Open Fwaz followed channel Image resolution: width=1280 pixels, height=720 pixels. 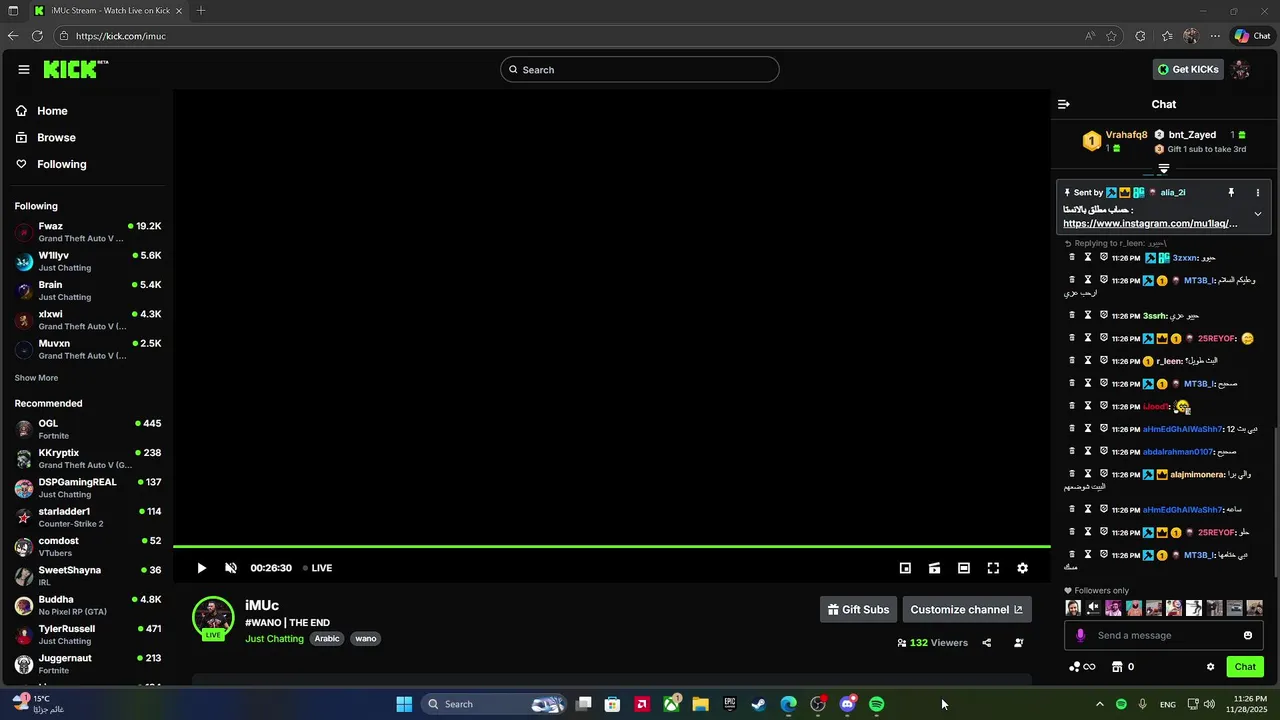pos(88,232)
